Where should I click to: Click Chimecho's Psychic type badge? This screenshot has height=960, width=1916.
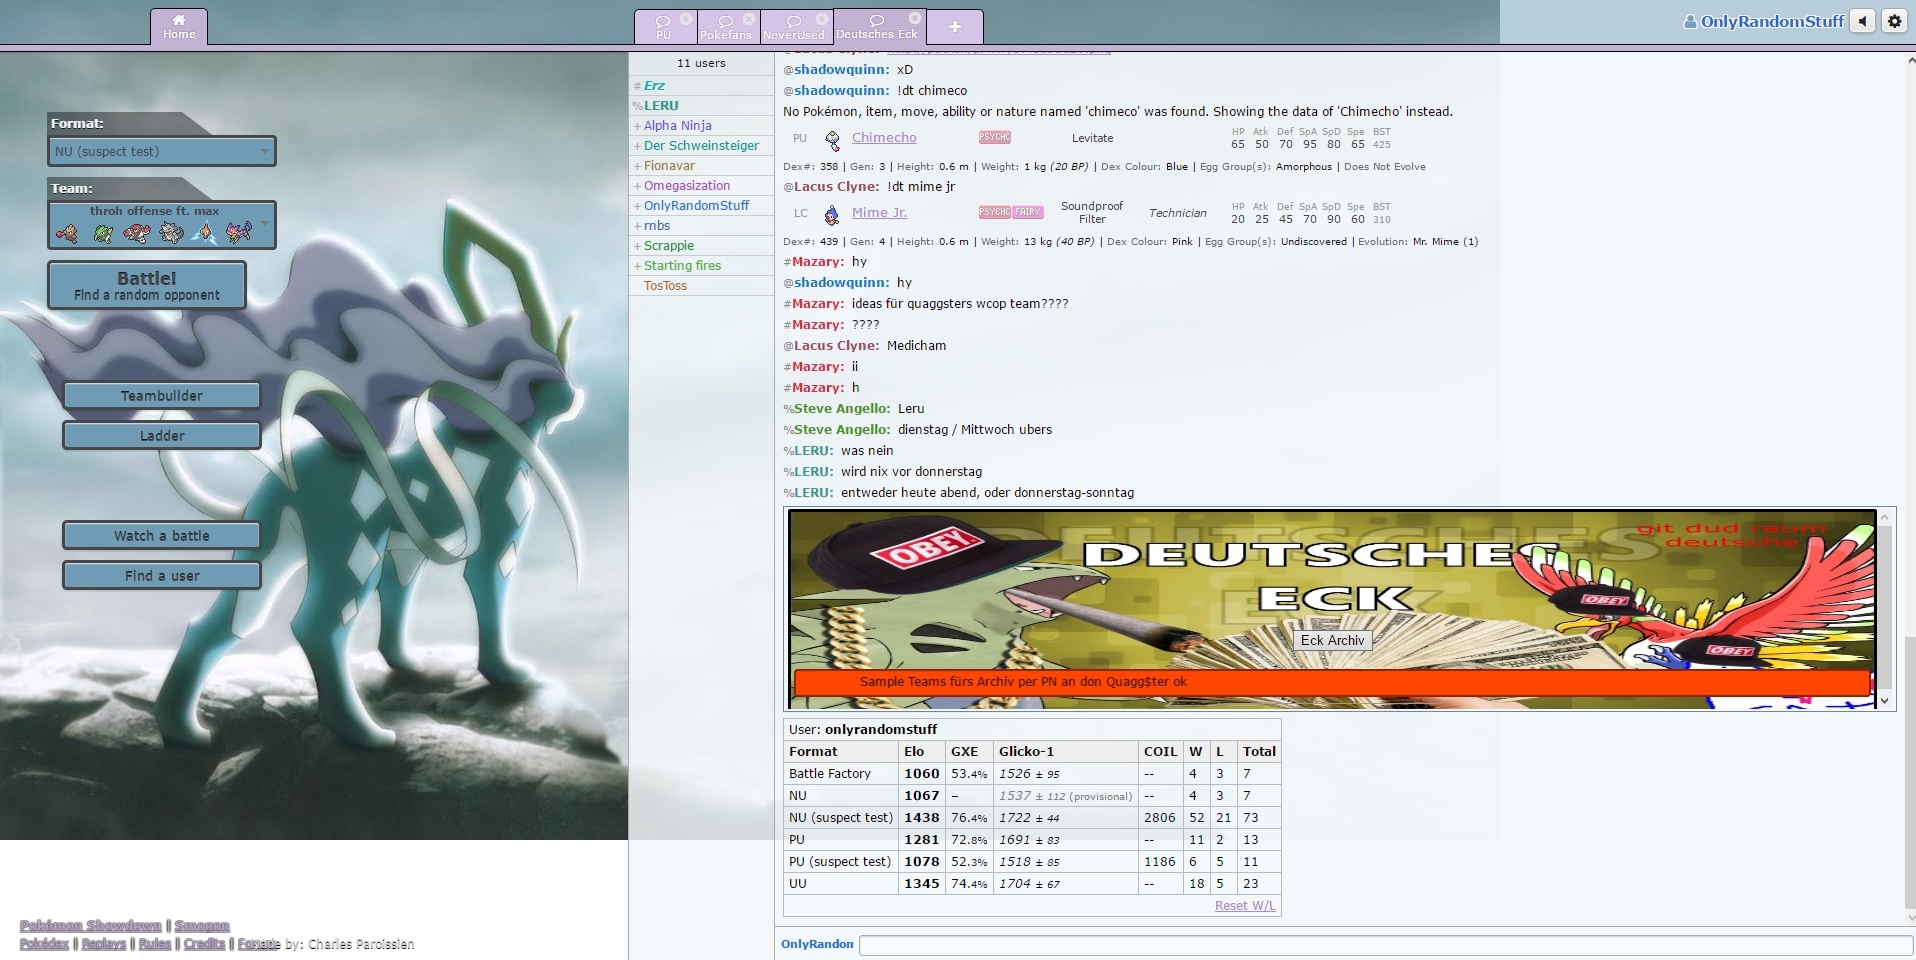click(994, 138)
